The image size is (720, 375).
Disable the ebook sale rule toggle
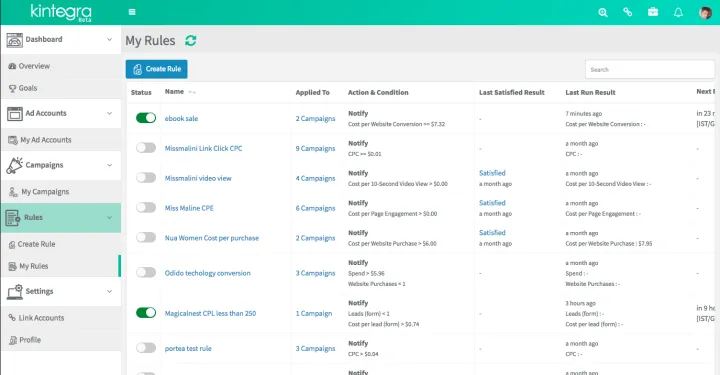coord(146,118)
